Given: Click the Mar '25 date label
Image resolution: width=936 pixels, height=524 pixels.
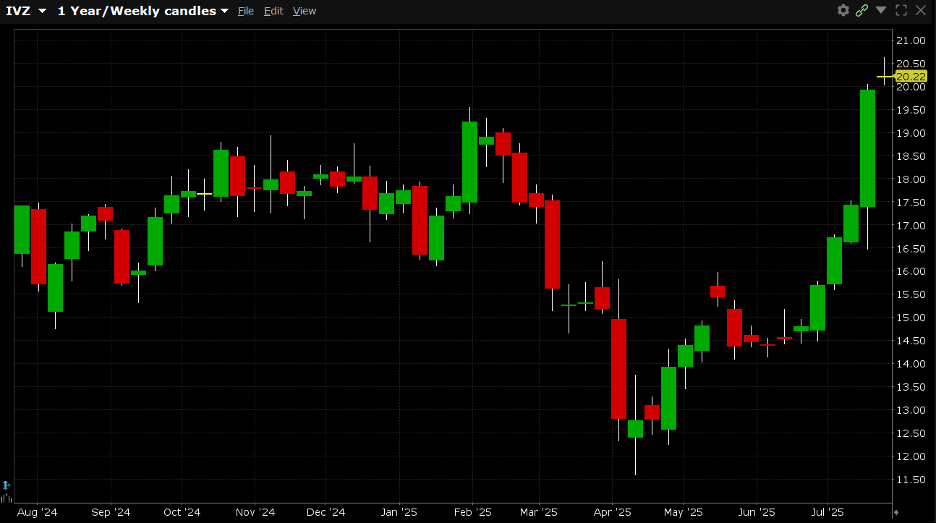Looking at the screenshot, I should [538, 513].
